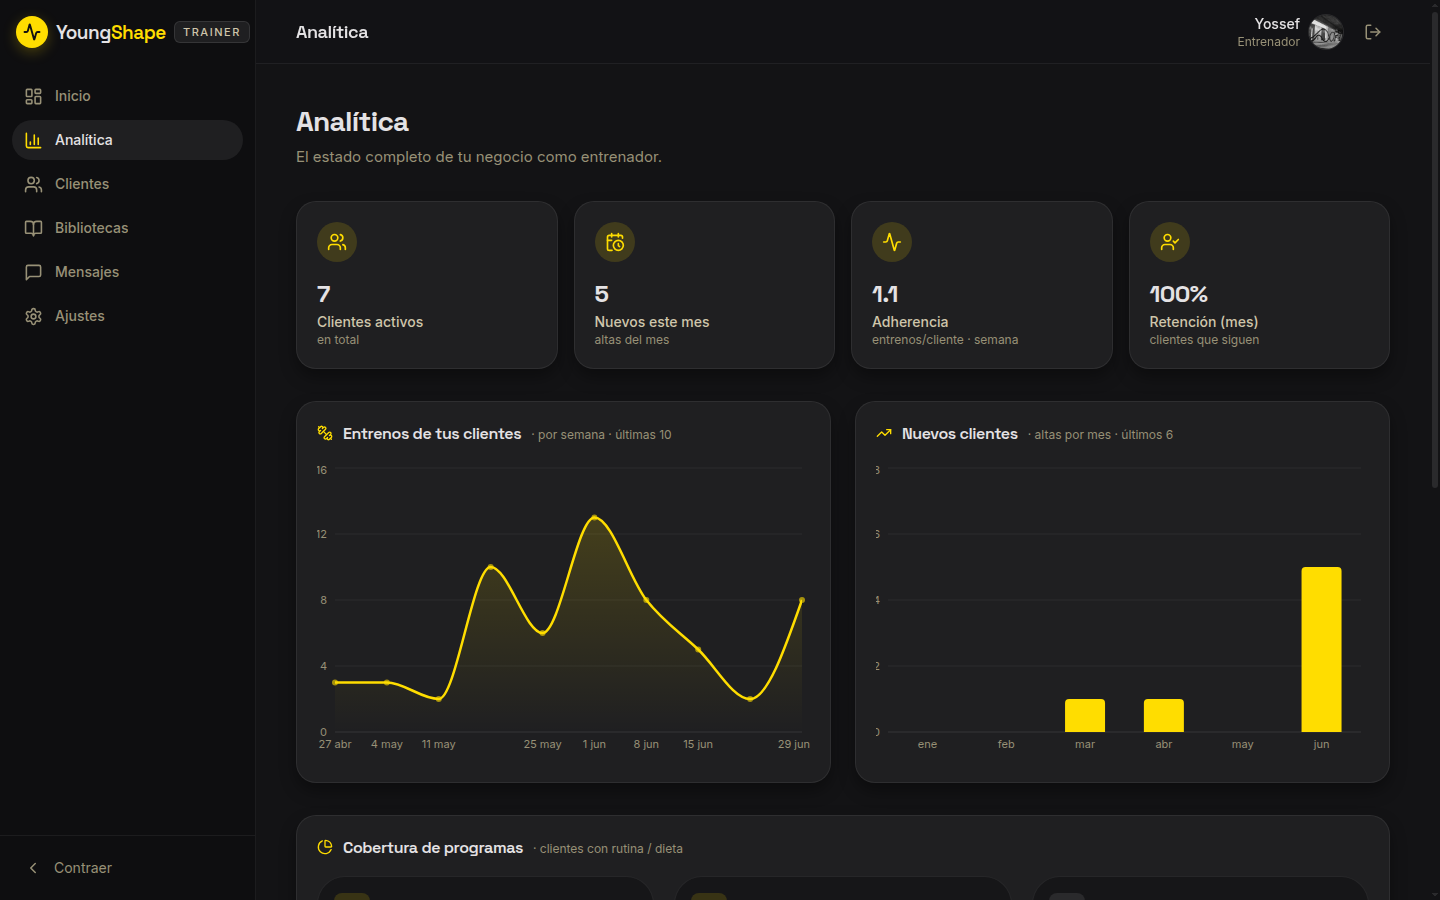Click the Nuevos este mes calendar icon
This screenshot has width=1440, height=900.
(x=615, y=242)
